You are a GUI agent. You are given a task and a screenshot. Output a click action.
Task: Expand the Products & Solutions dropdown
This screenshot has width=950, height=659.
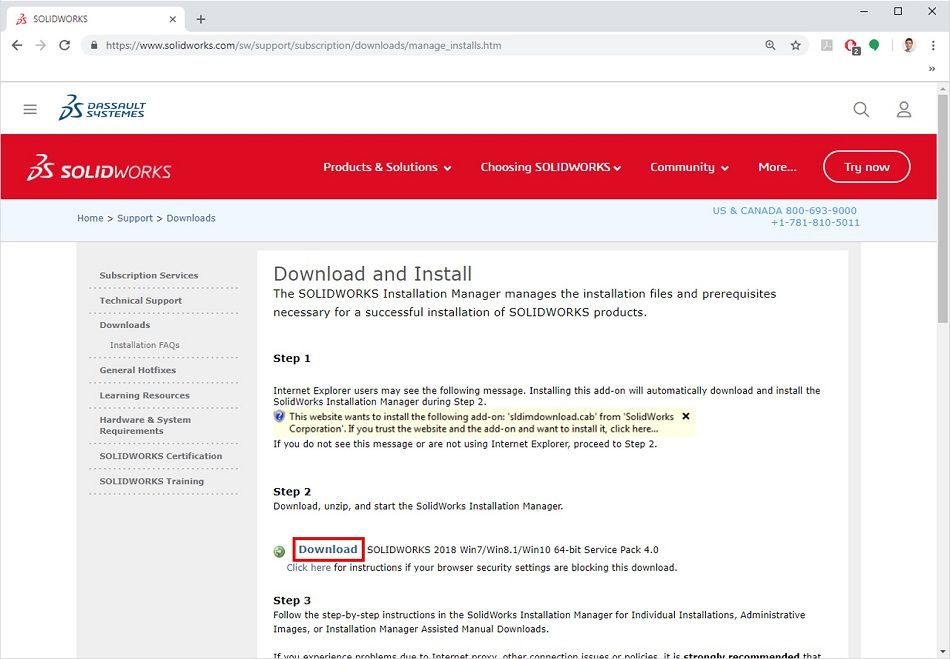coord(387,167)
